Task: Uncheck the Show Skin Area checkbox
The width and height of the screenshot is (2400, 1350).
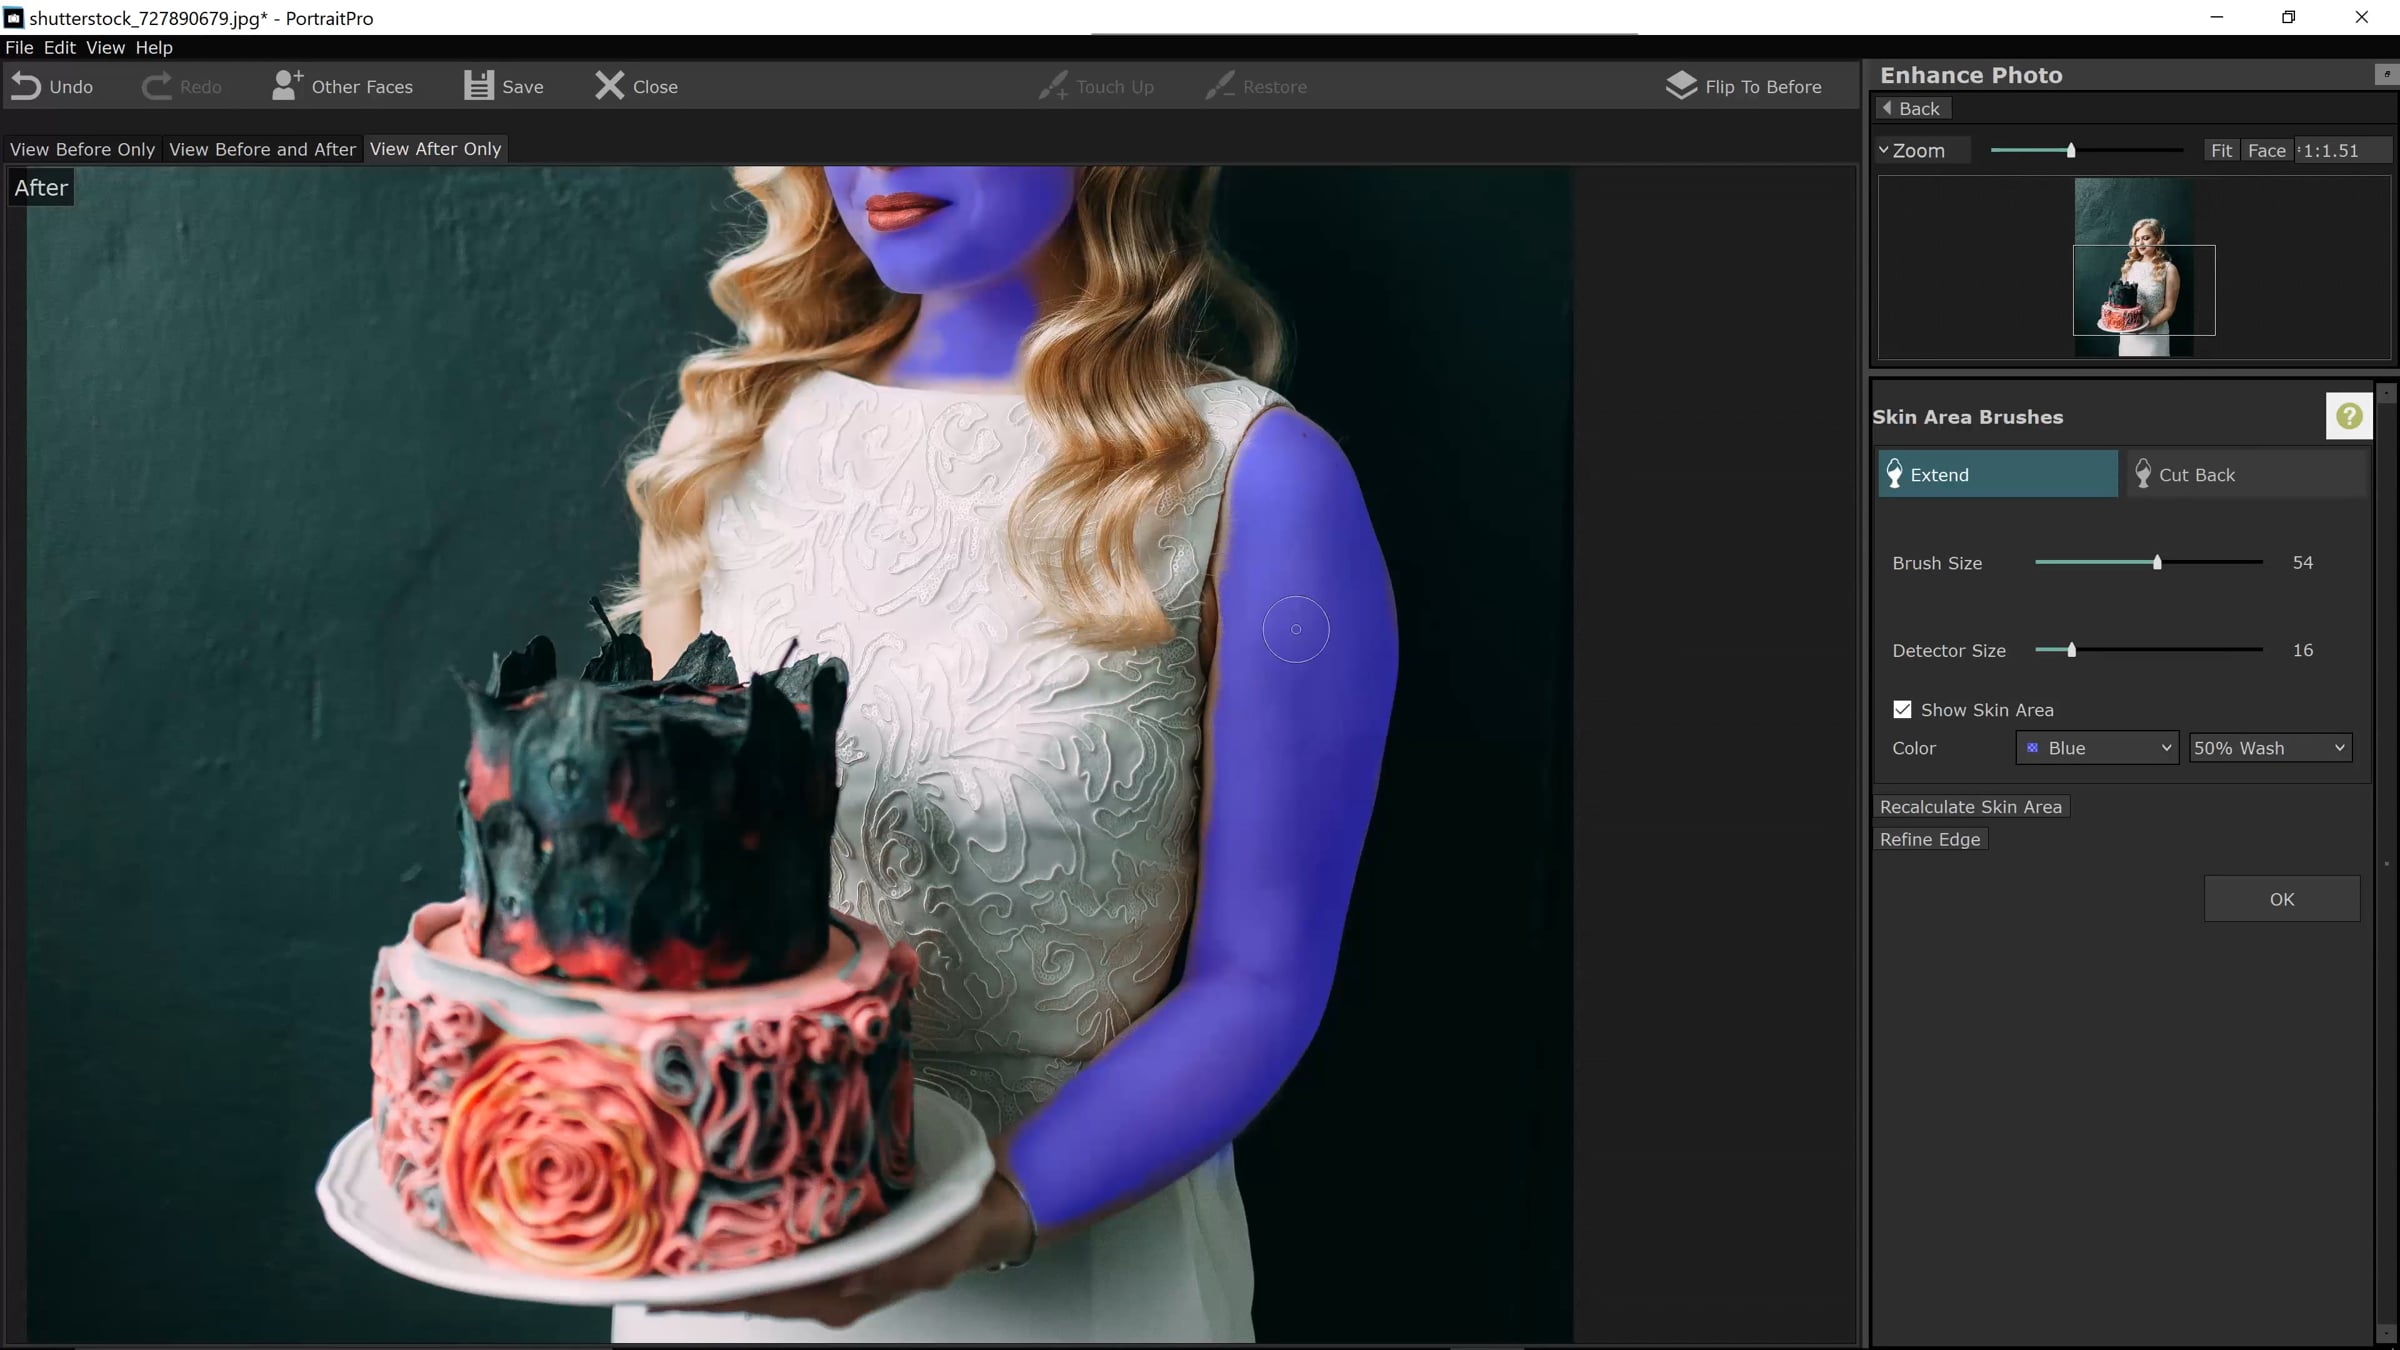Action: [x=1902, y=710]
